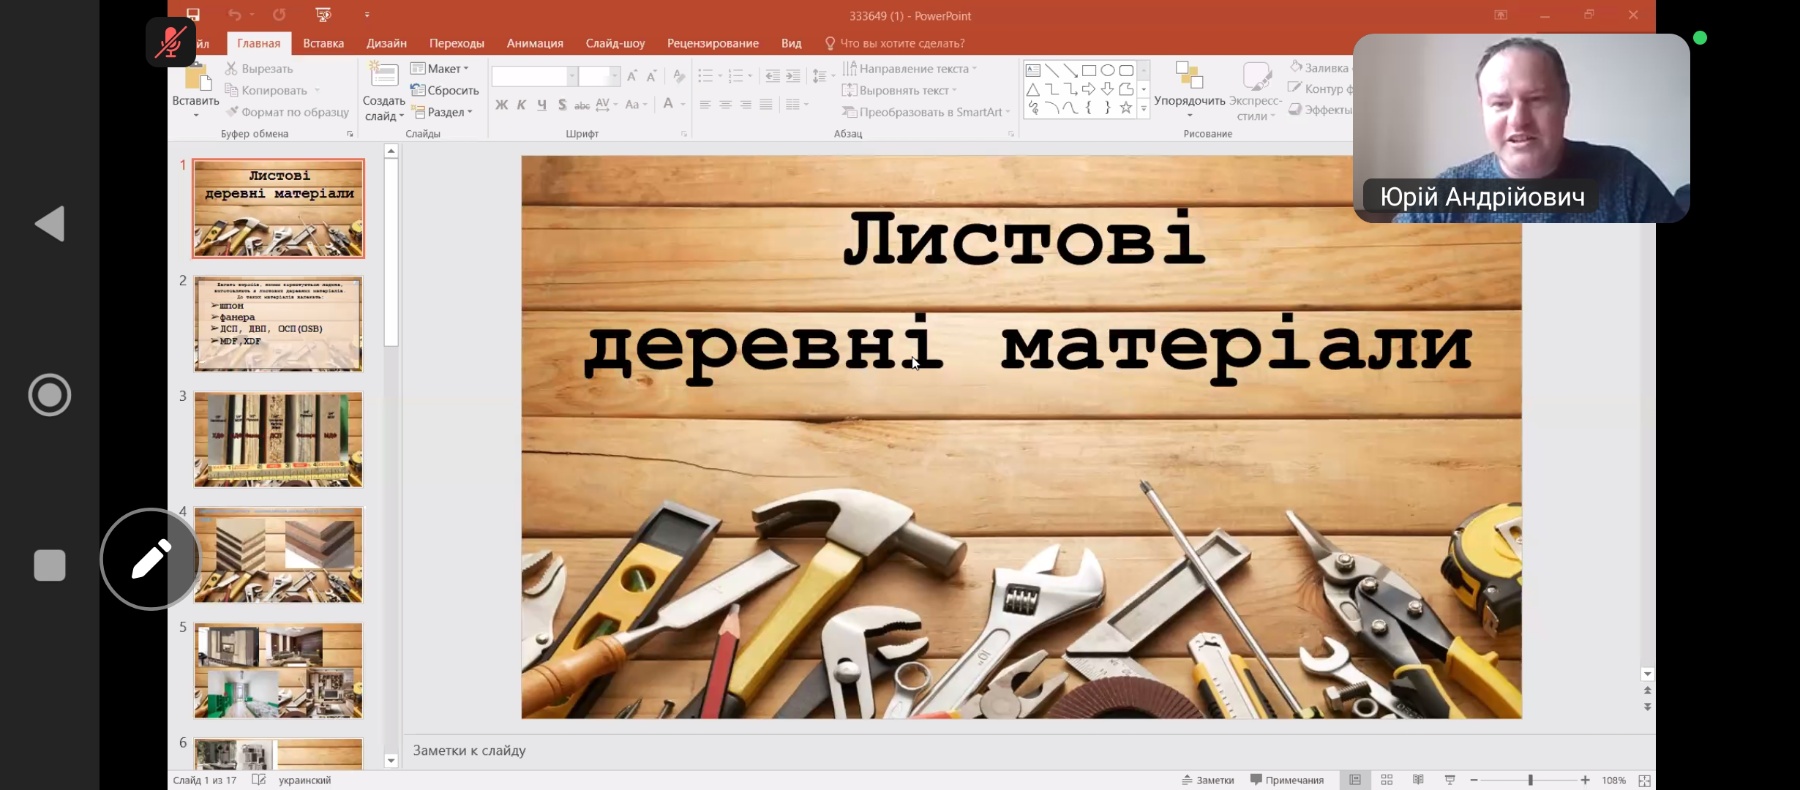This screenshot has height=790, width=1800.
Task: Expand the Раздел section dropdown
Action: pos(442,112)
